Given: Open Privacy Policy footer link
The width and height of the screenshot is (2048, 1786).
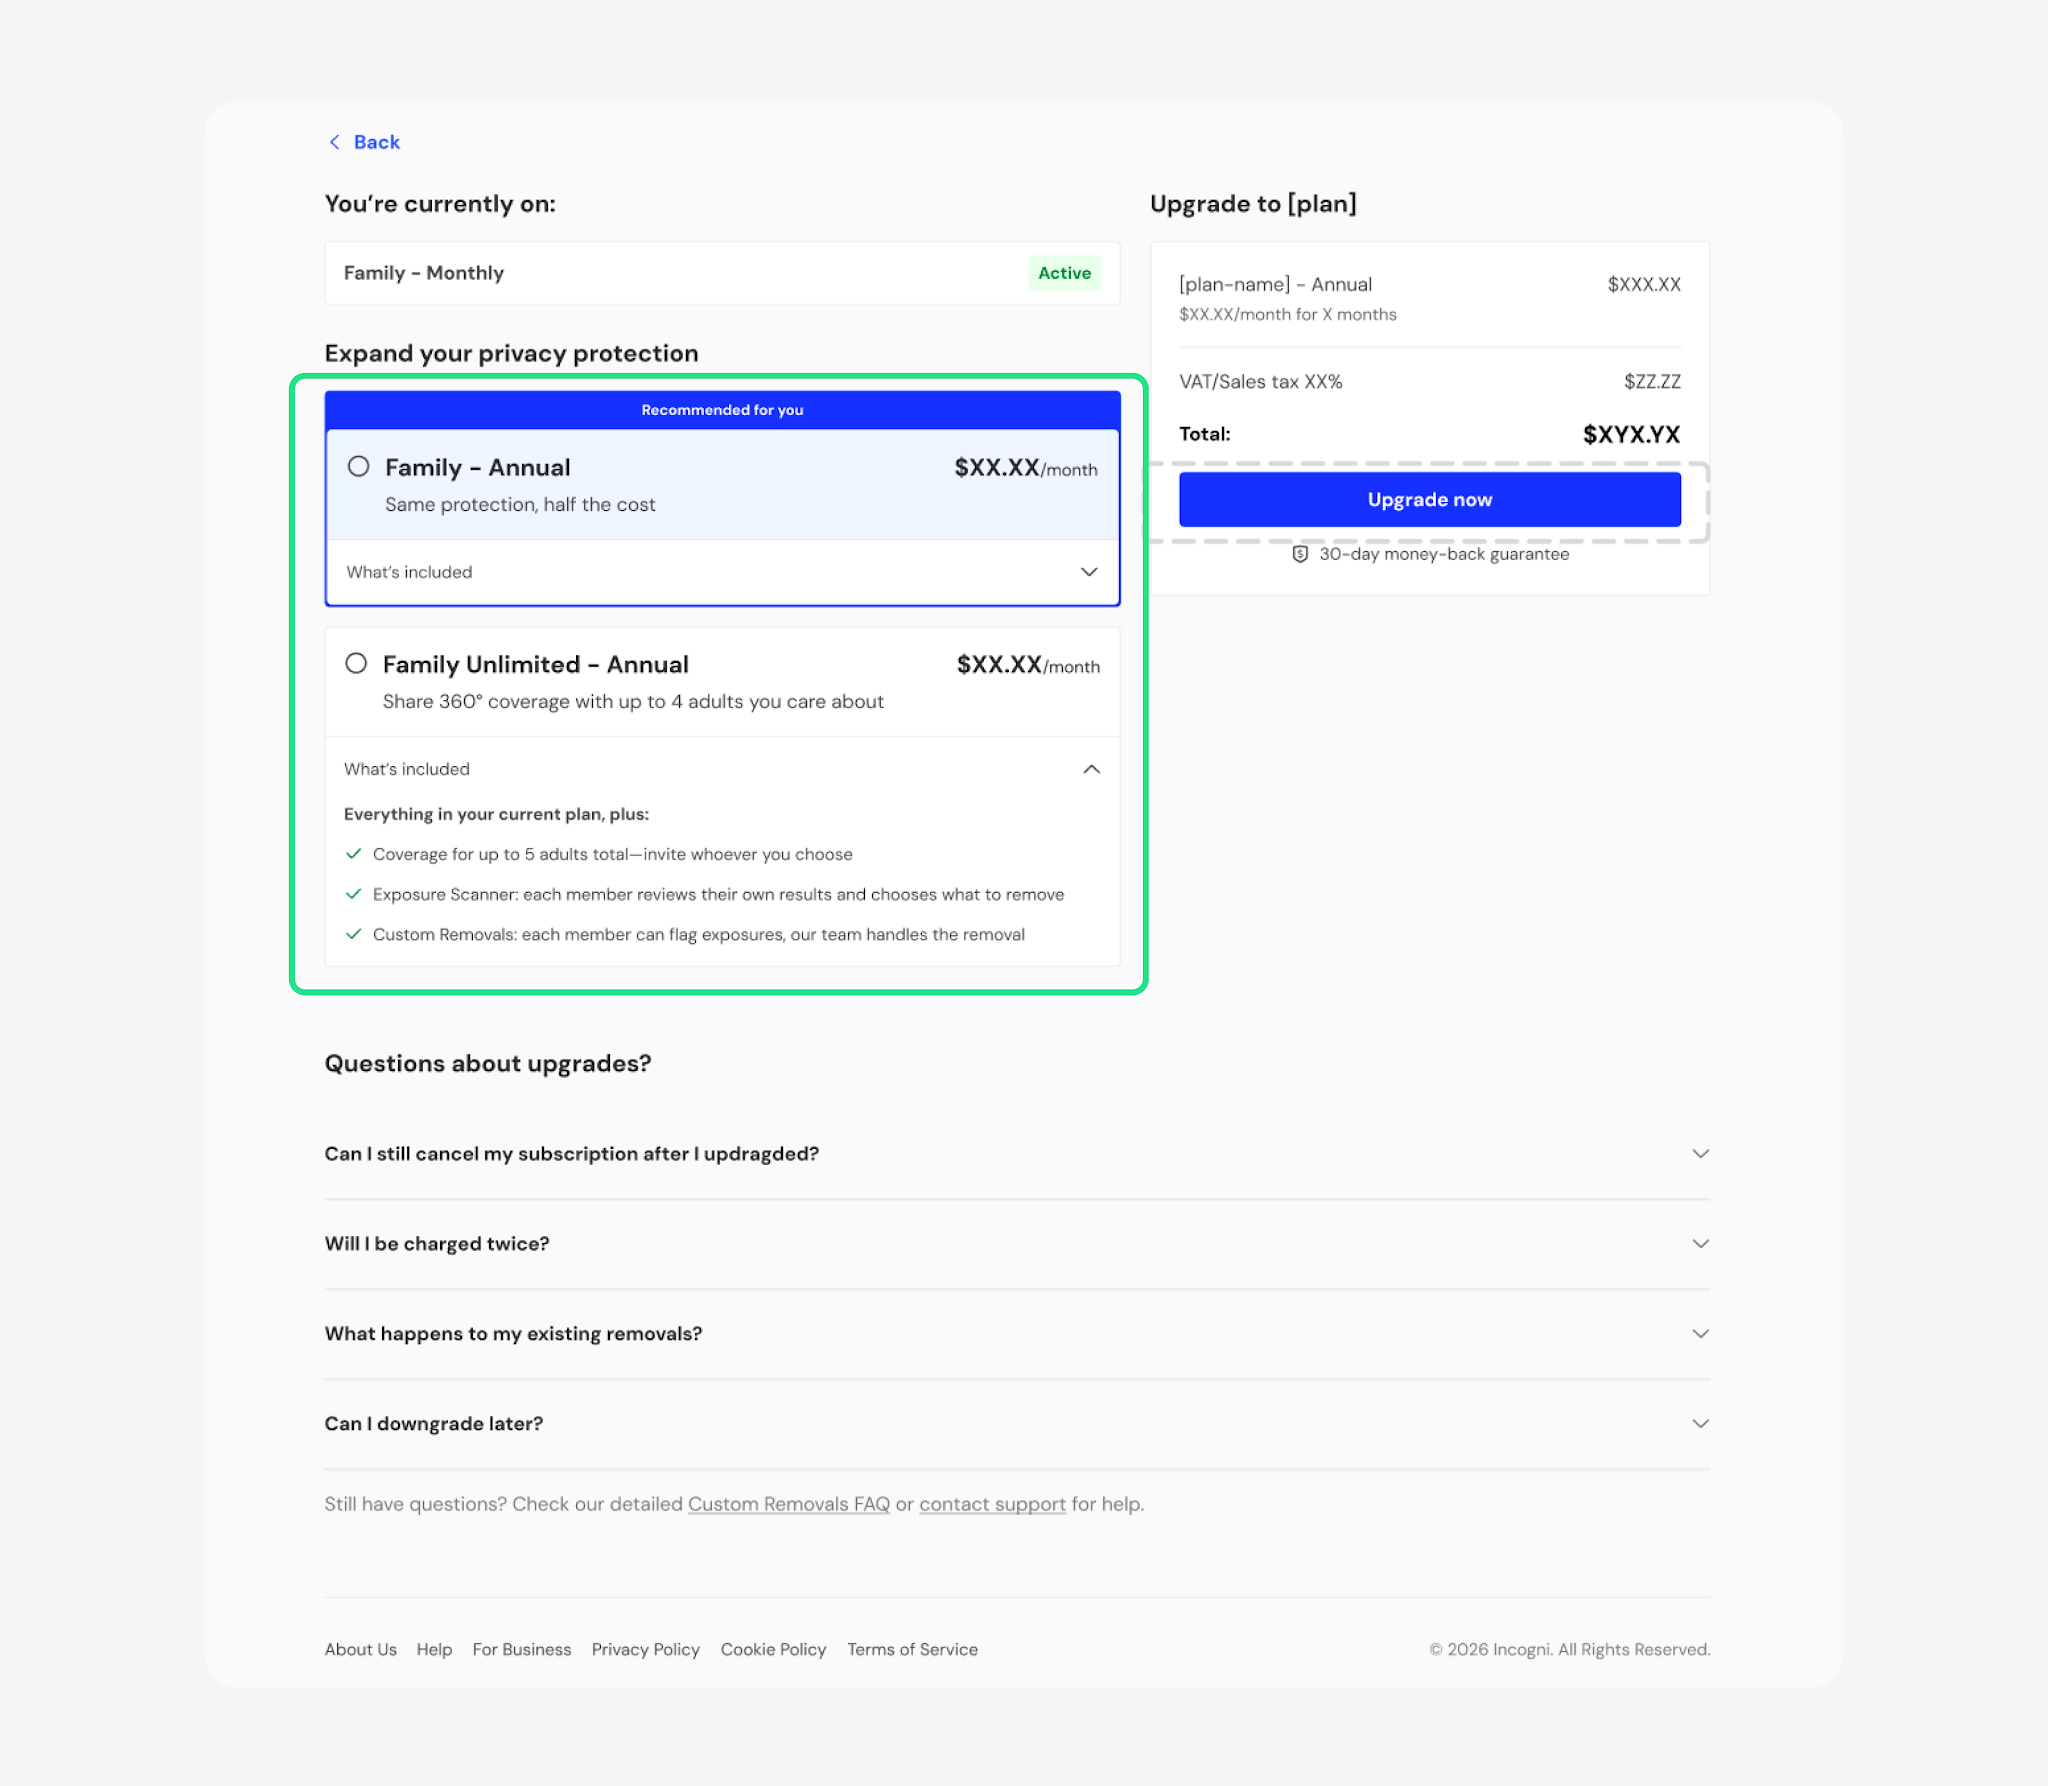Looking at the screenshot, I should pos(645,1649).
